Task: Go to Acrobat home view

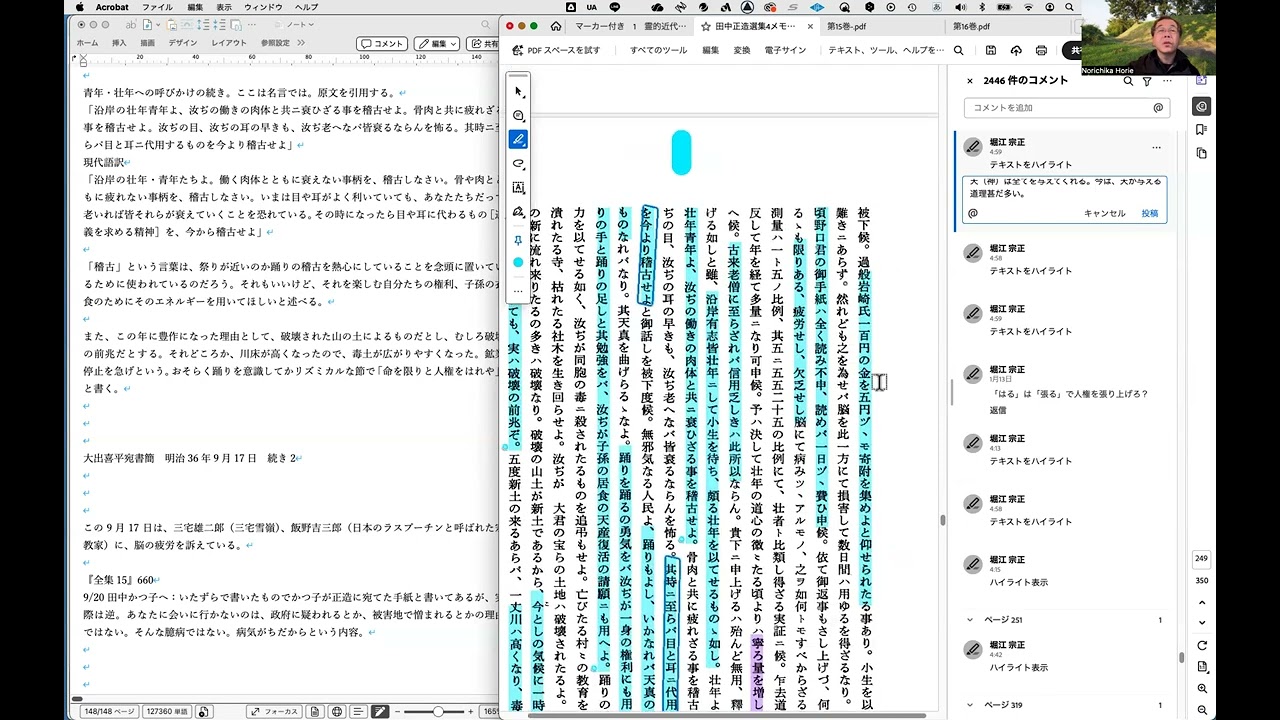Action: (556, 26)
